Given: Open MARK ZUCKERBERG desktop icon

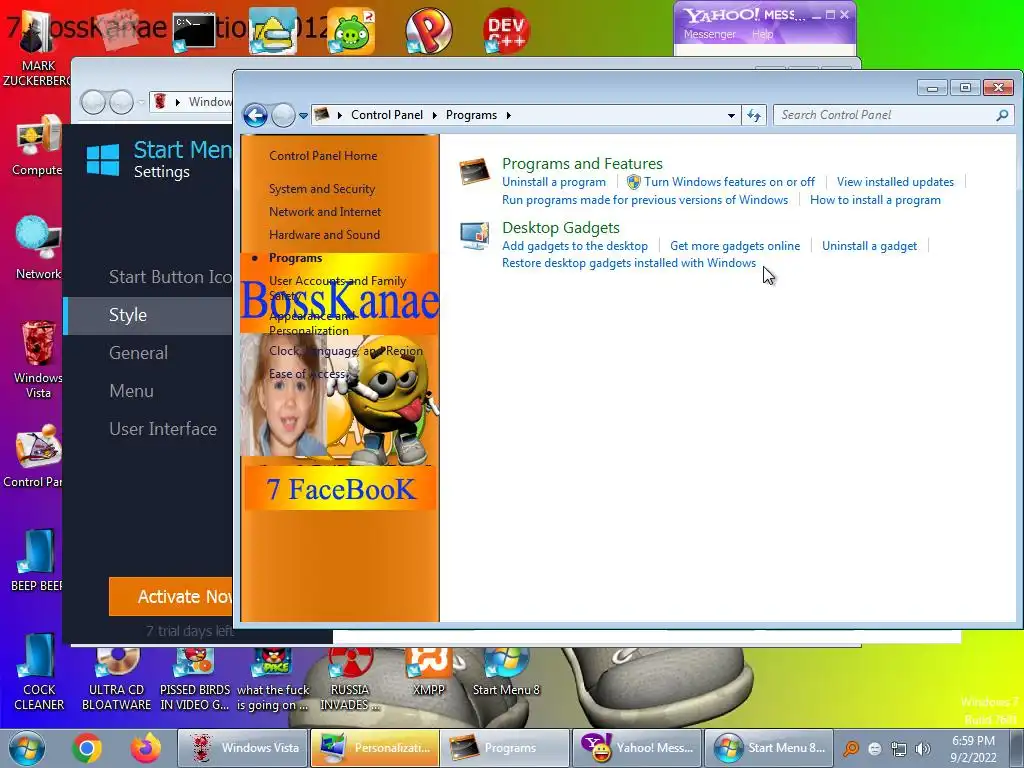Looking at the screenshot, I should tap(37, 50).
